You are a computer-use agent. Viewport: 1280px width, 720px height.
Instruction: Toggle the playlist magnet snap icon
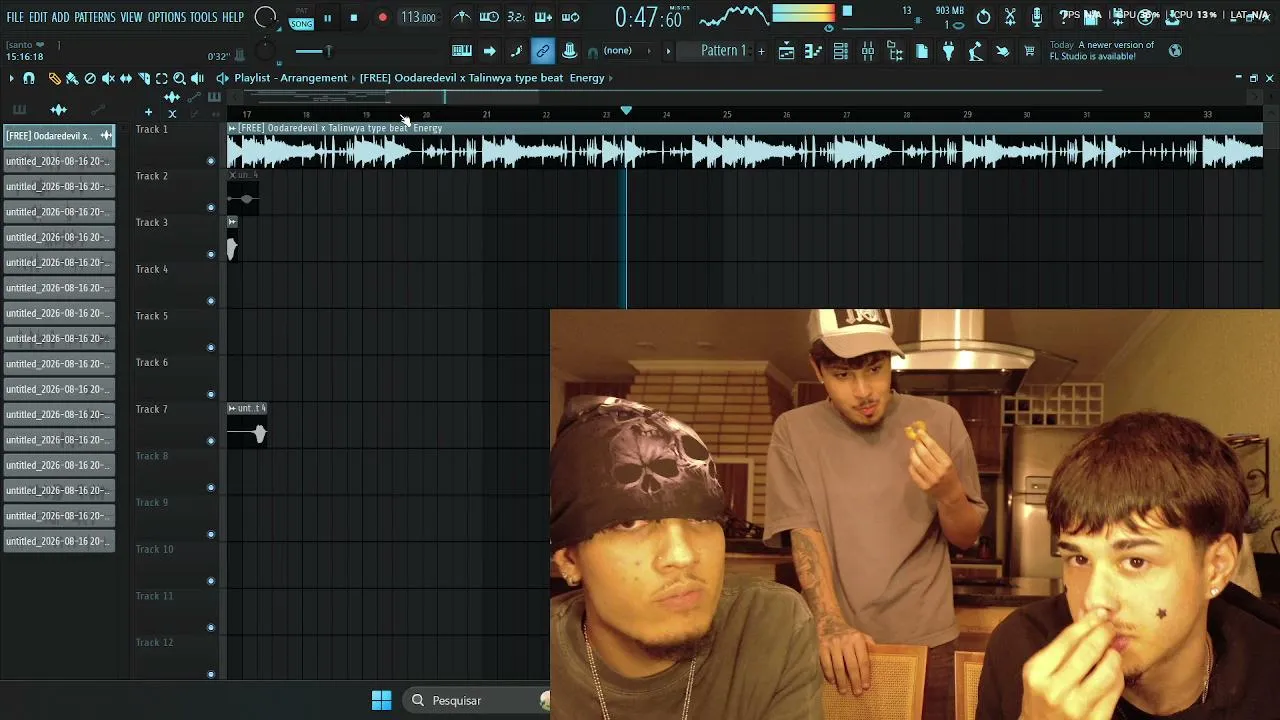tap(29, 78)
